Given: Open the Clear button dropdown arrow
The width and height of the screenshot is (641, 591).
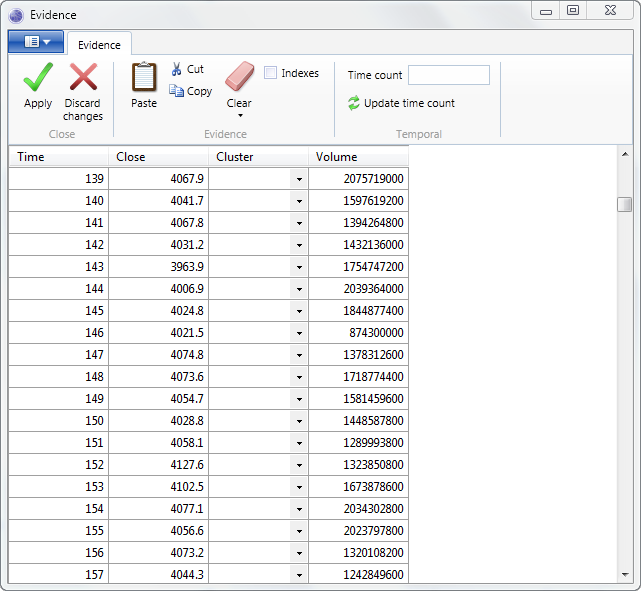Looking at the screenshot, I should [x=239, y=116].
